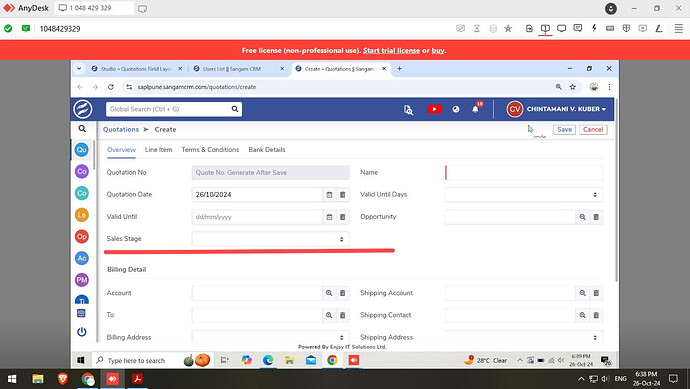
Task: Search for a Shipping Contact
Action: pyautogui.click(x=583, y=315)
